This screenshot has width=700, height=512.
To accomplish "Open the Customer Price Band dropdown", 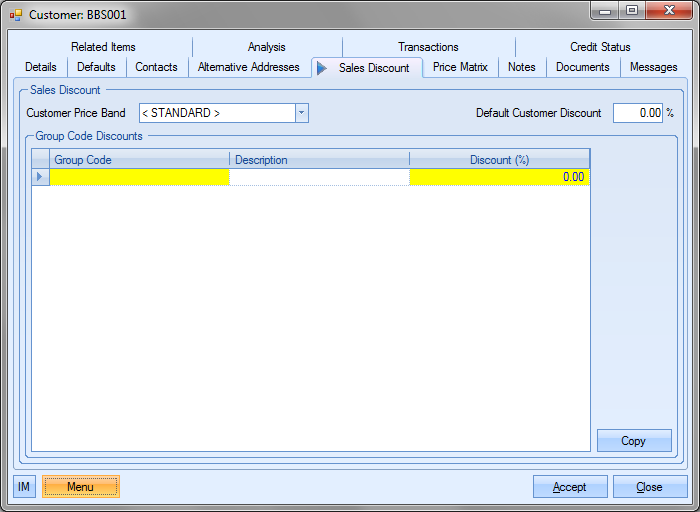I will [x=301, y=113].
